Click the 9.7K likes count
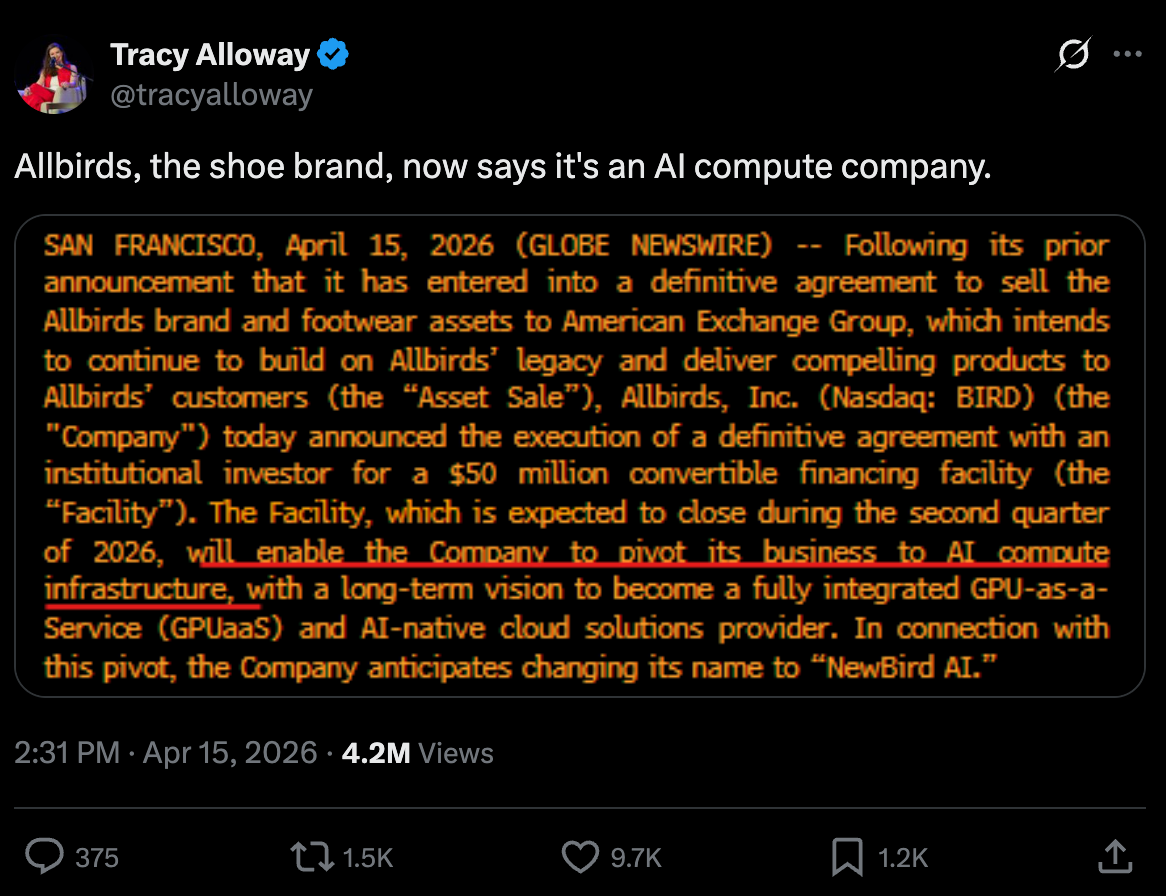The height and width of the screenshot is (896, 1166). coord(636,857)
